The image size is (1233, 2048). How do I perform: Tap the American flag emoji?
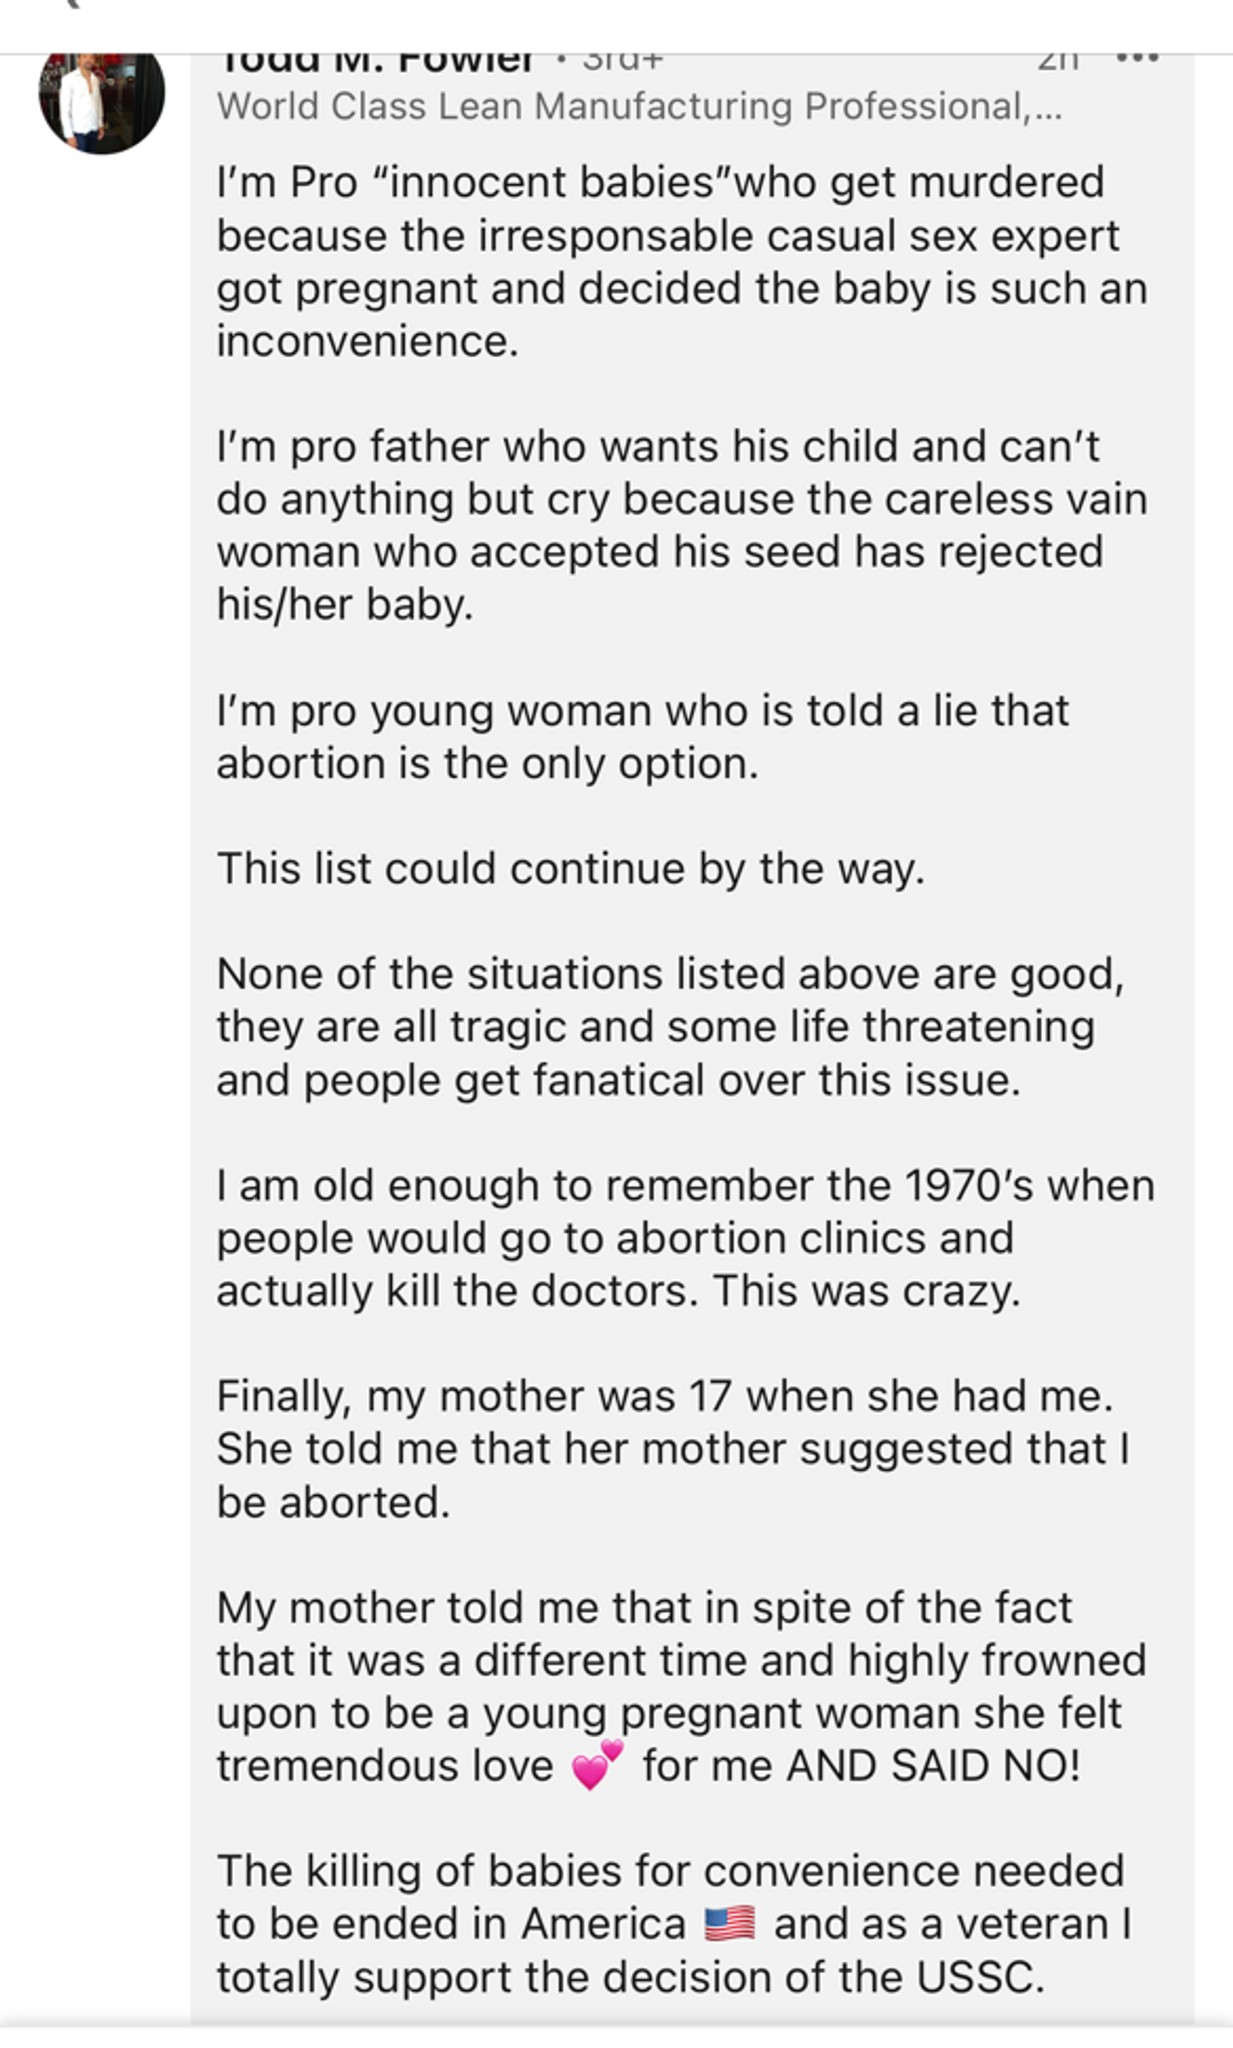coord(729,1924)
